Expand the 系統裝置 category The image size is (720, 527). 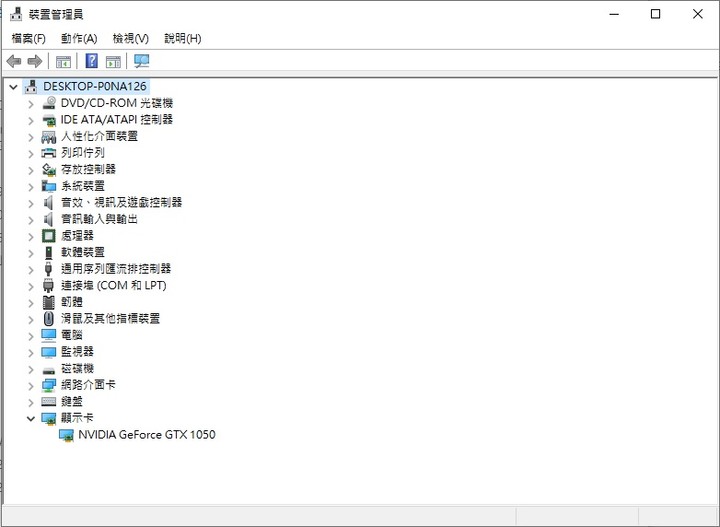click(31, 186)
